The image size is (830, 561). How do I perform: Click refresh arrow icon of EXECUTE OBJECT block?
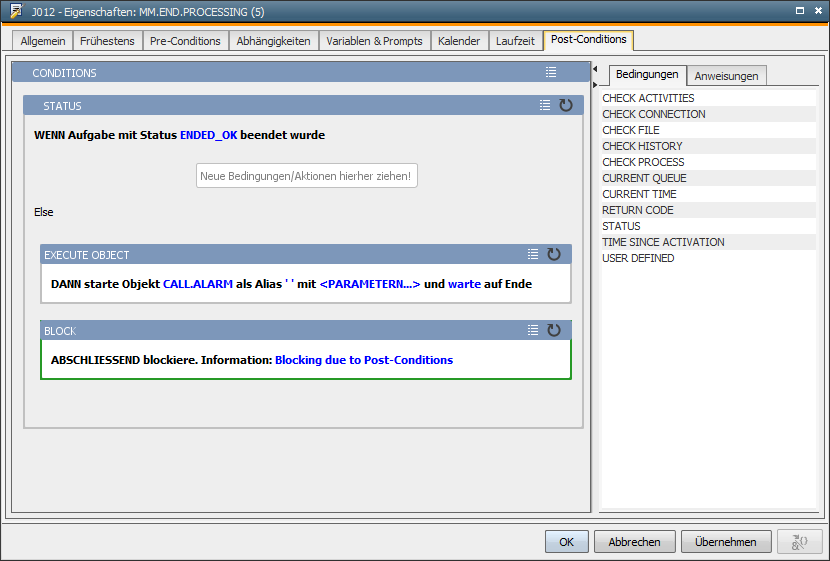554,255
